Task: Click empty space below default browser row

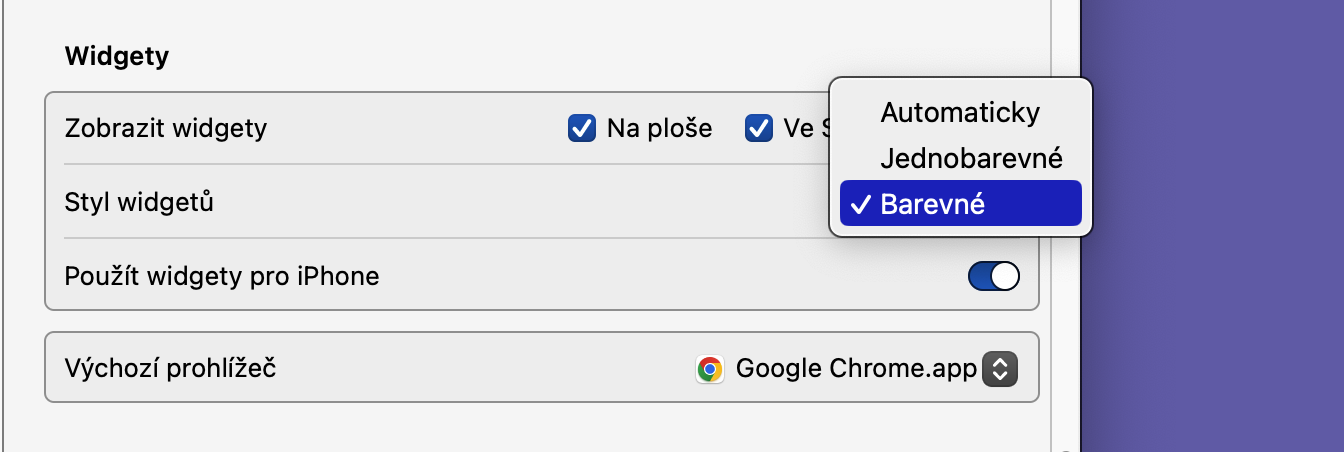Action: 540,428
